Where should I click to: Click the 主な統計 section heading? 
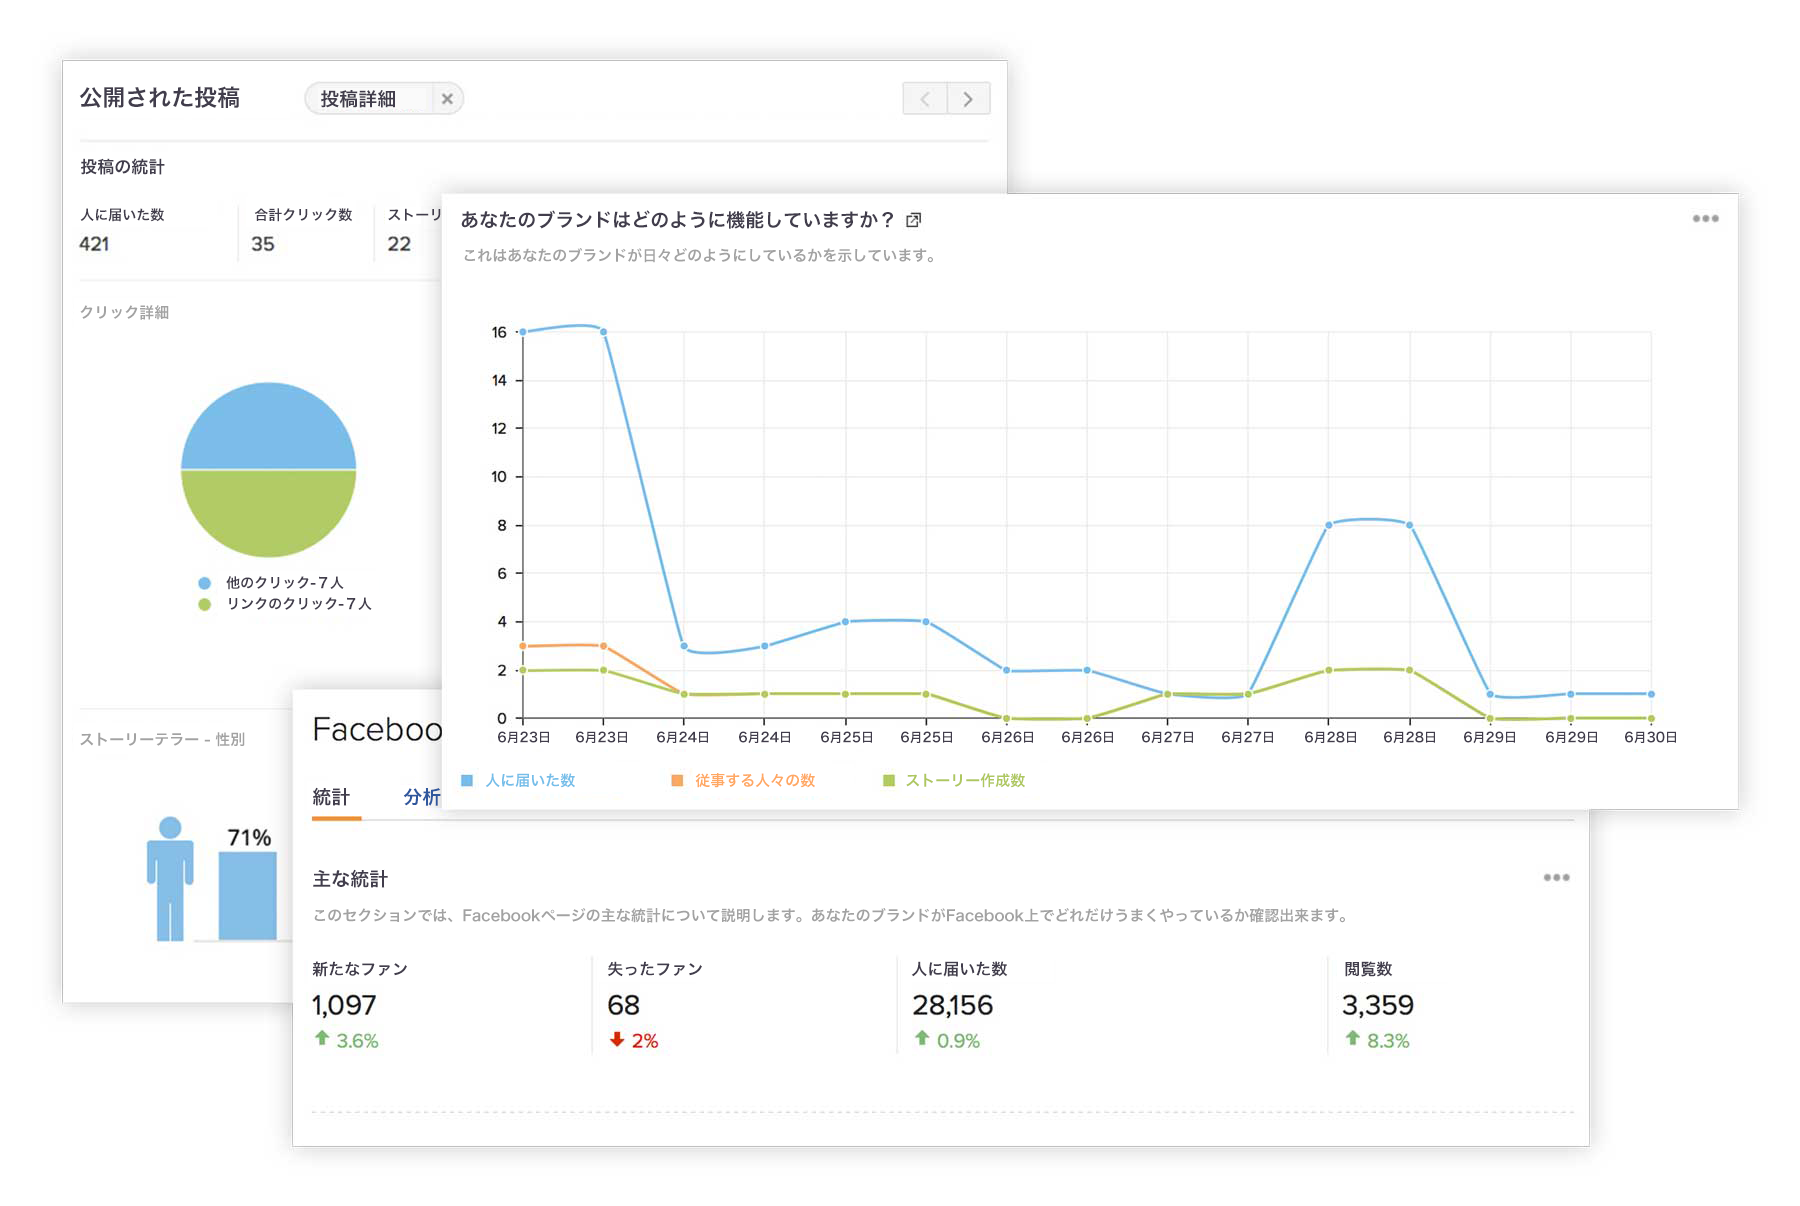click(x=350, y=879)
